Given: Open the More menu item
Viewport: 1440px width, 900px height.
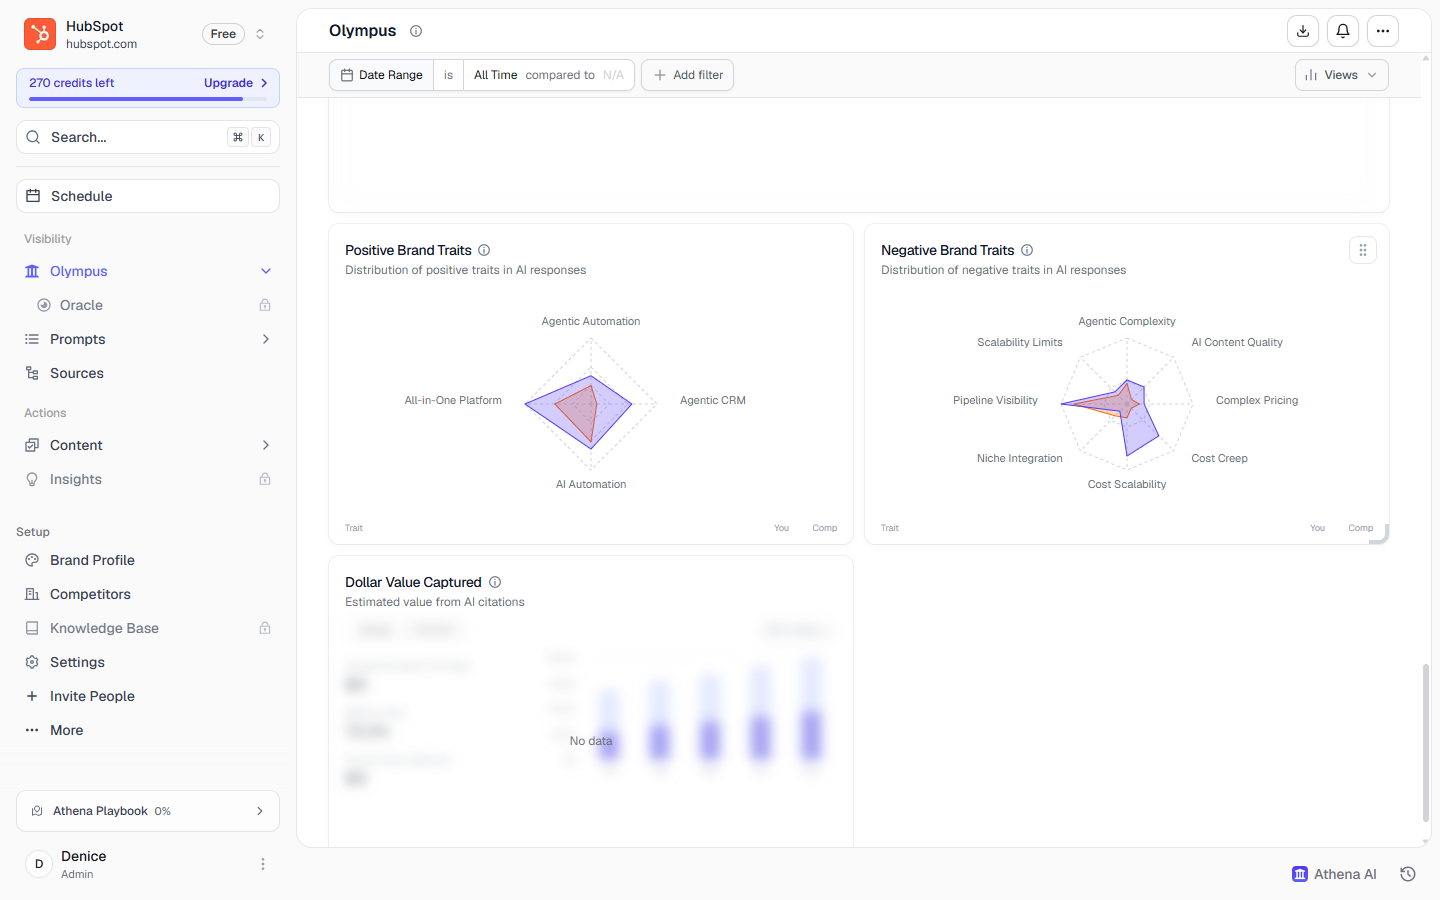Looking at the screenshot, I should 148,730.
